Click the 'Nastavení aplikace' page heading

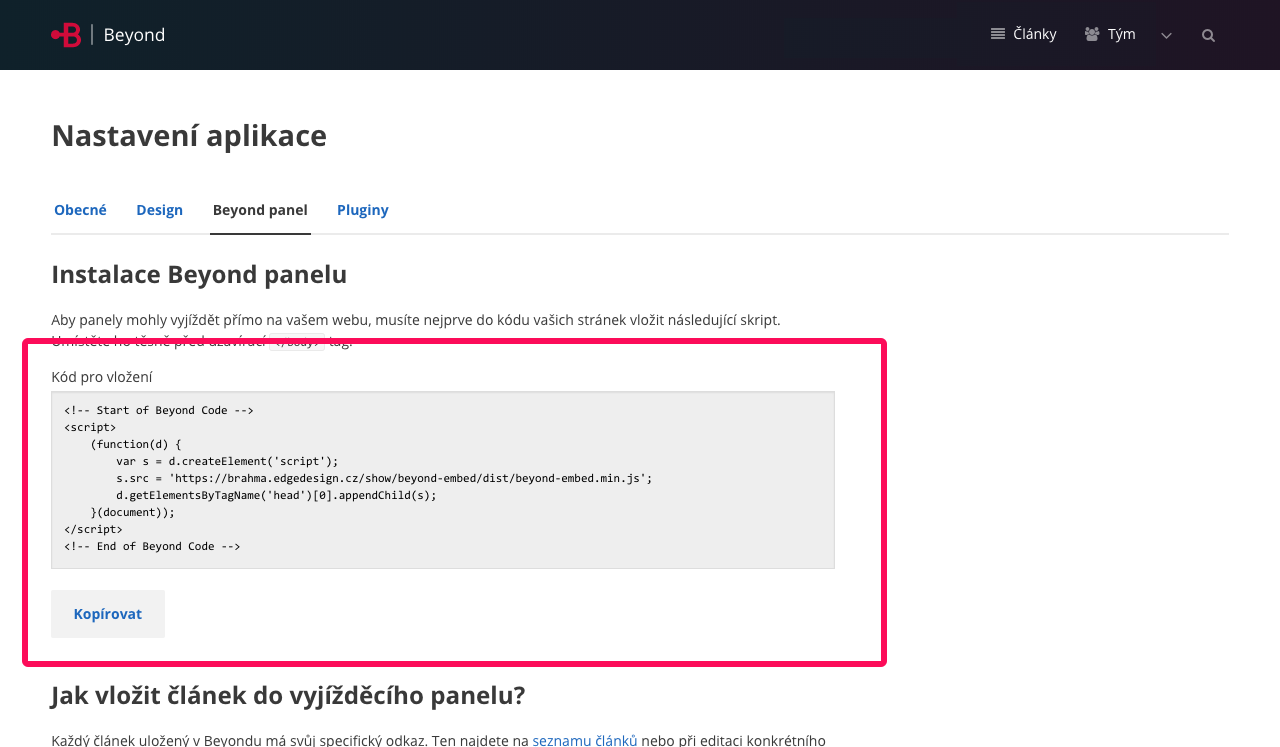point(189,135)
